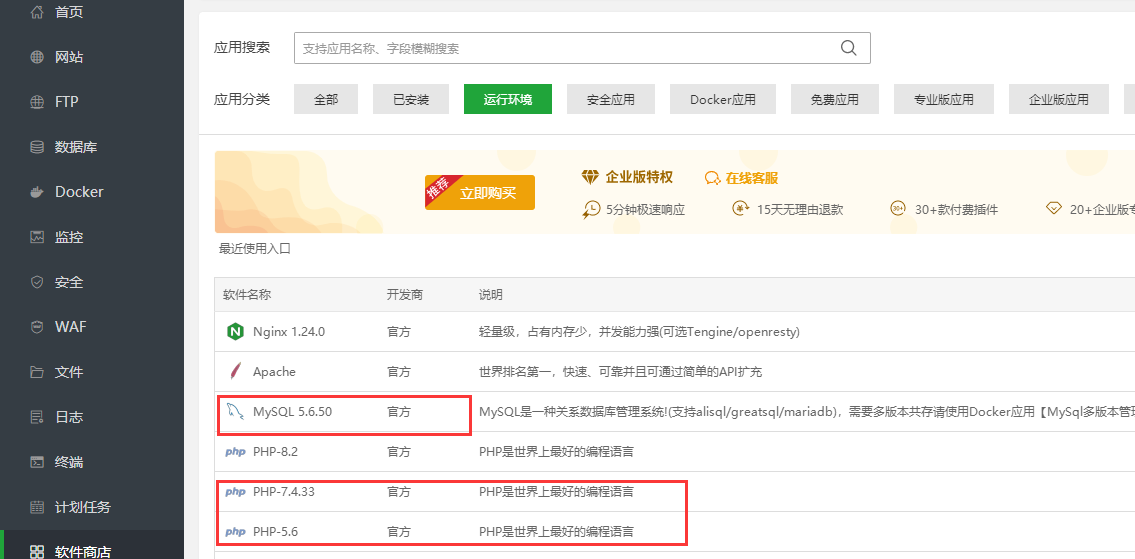Click the 说明 column header
Image resolution: width=1135 pixels, height=559 pixels.
[491, 295]
